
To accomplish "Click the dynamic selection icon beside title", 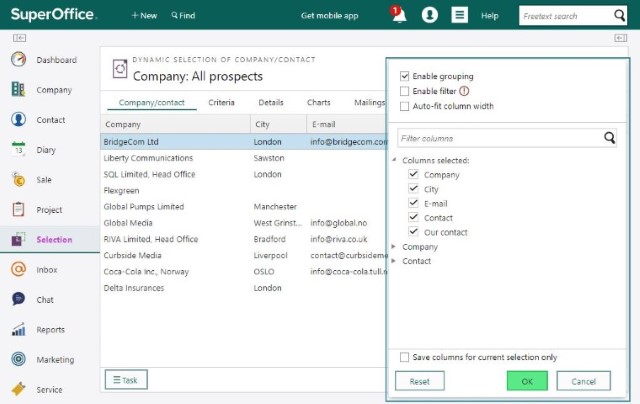I will click(120, 69).
